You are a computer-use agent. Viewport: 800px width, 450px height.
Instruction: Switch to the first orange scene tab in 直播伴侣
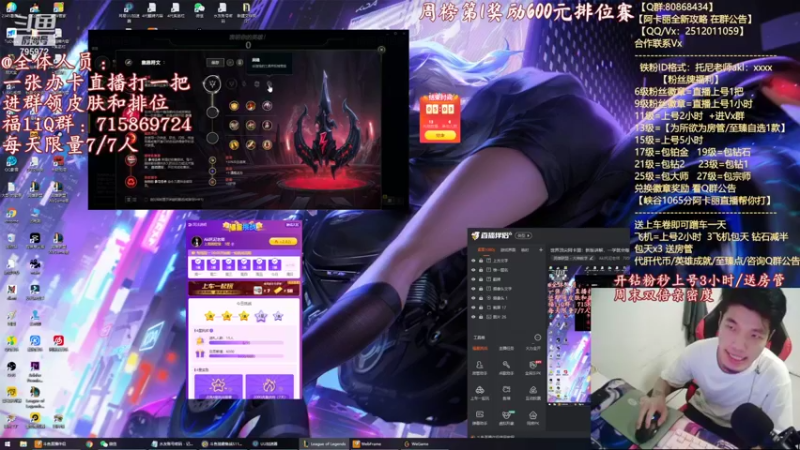click(x=486, y=250)
